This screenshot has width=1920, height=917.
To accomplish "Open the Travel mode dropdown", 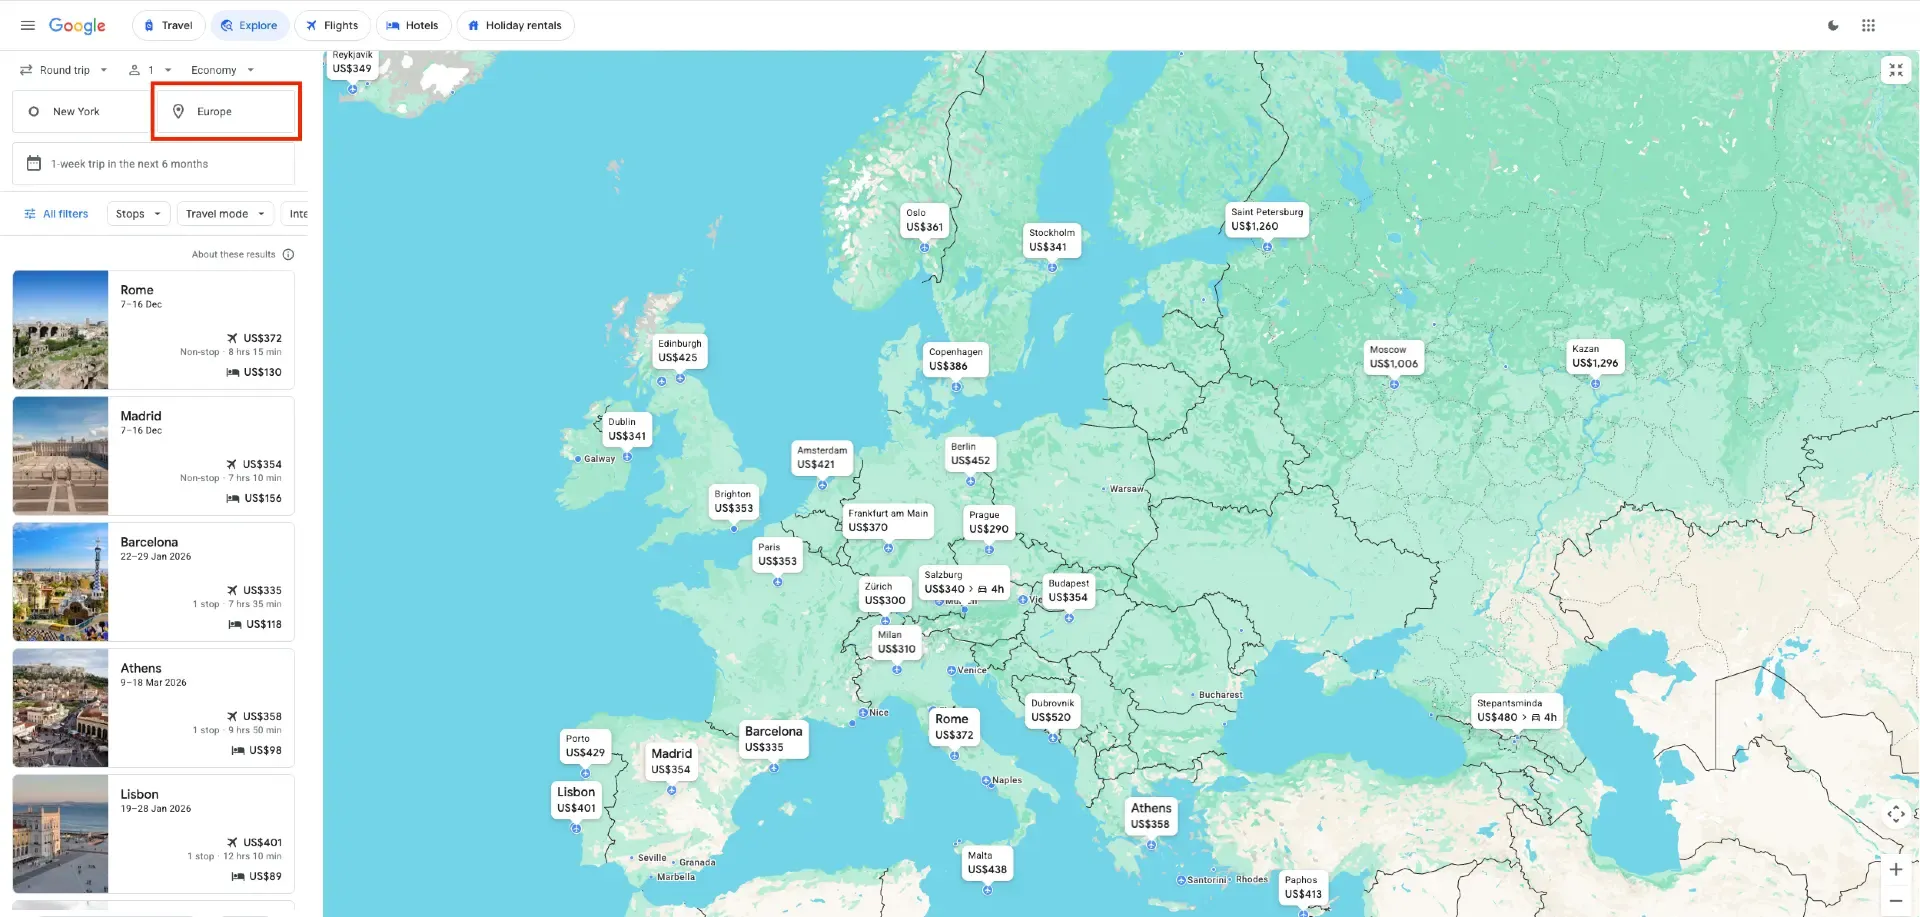I will (x=225, y=213).
